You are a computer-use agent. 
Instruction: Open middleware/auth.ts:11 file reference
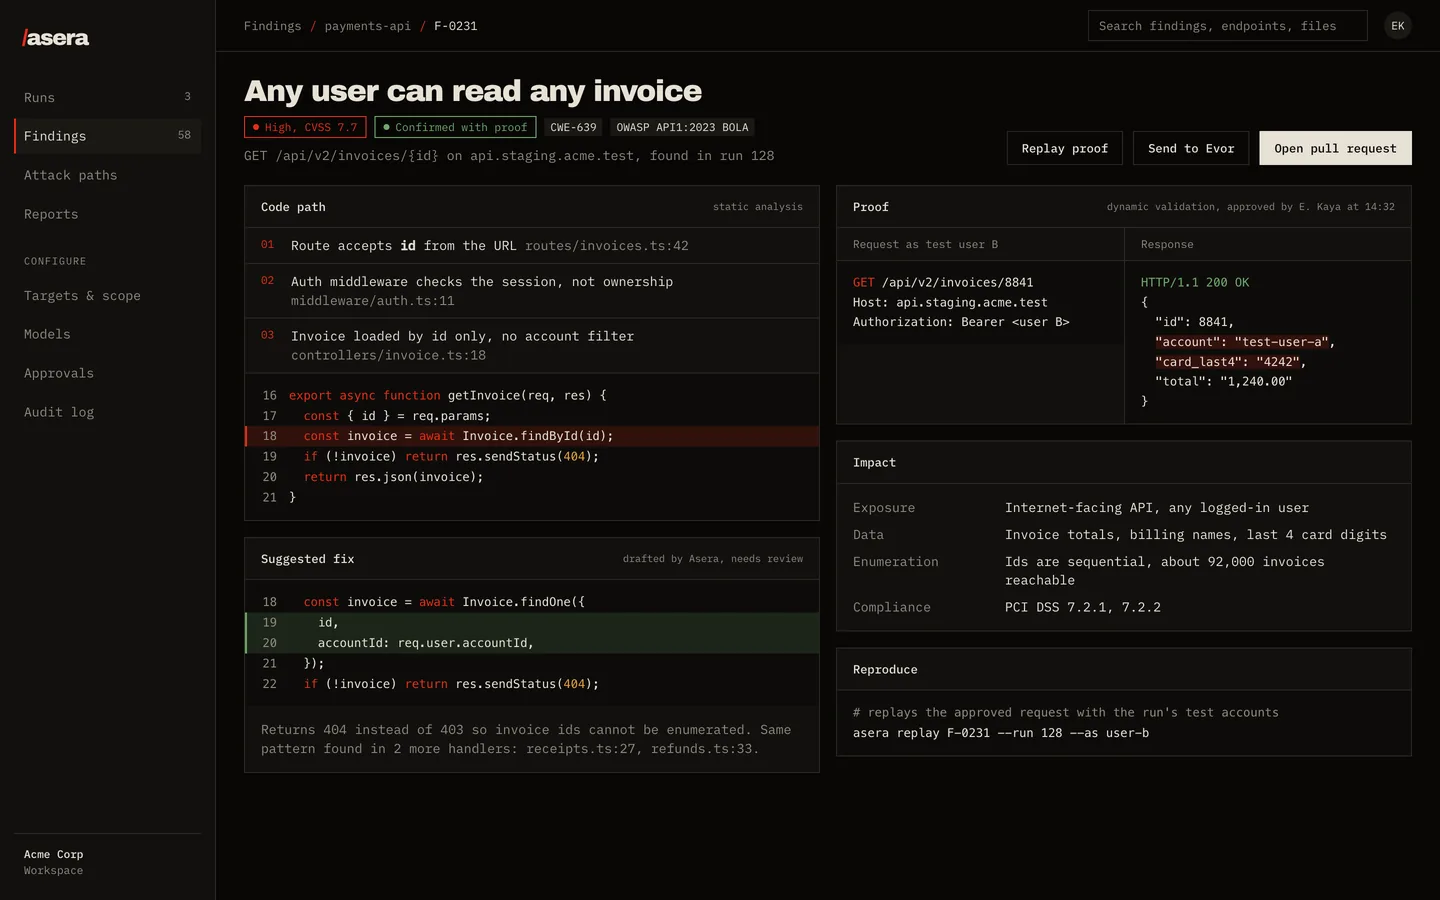click(x=372, y=301)
